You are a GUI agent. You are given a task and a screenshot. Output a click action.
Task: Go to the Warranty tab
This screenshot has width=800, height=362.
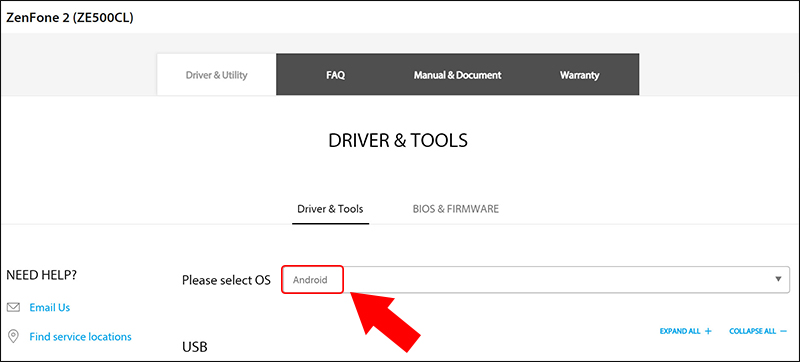pos(580,75)
